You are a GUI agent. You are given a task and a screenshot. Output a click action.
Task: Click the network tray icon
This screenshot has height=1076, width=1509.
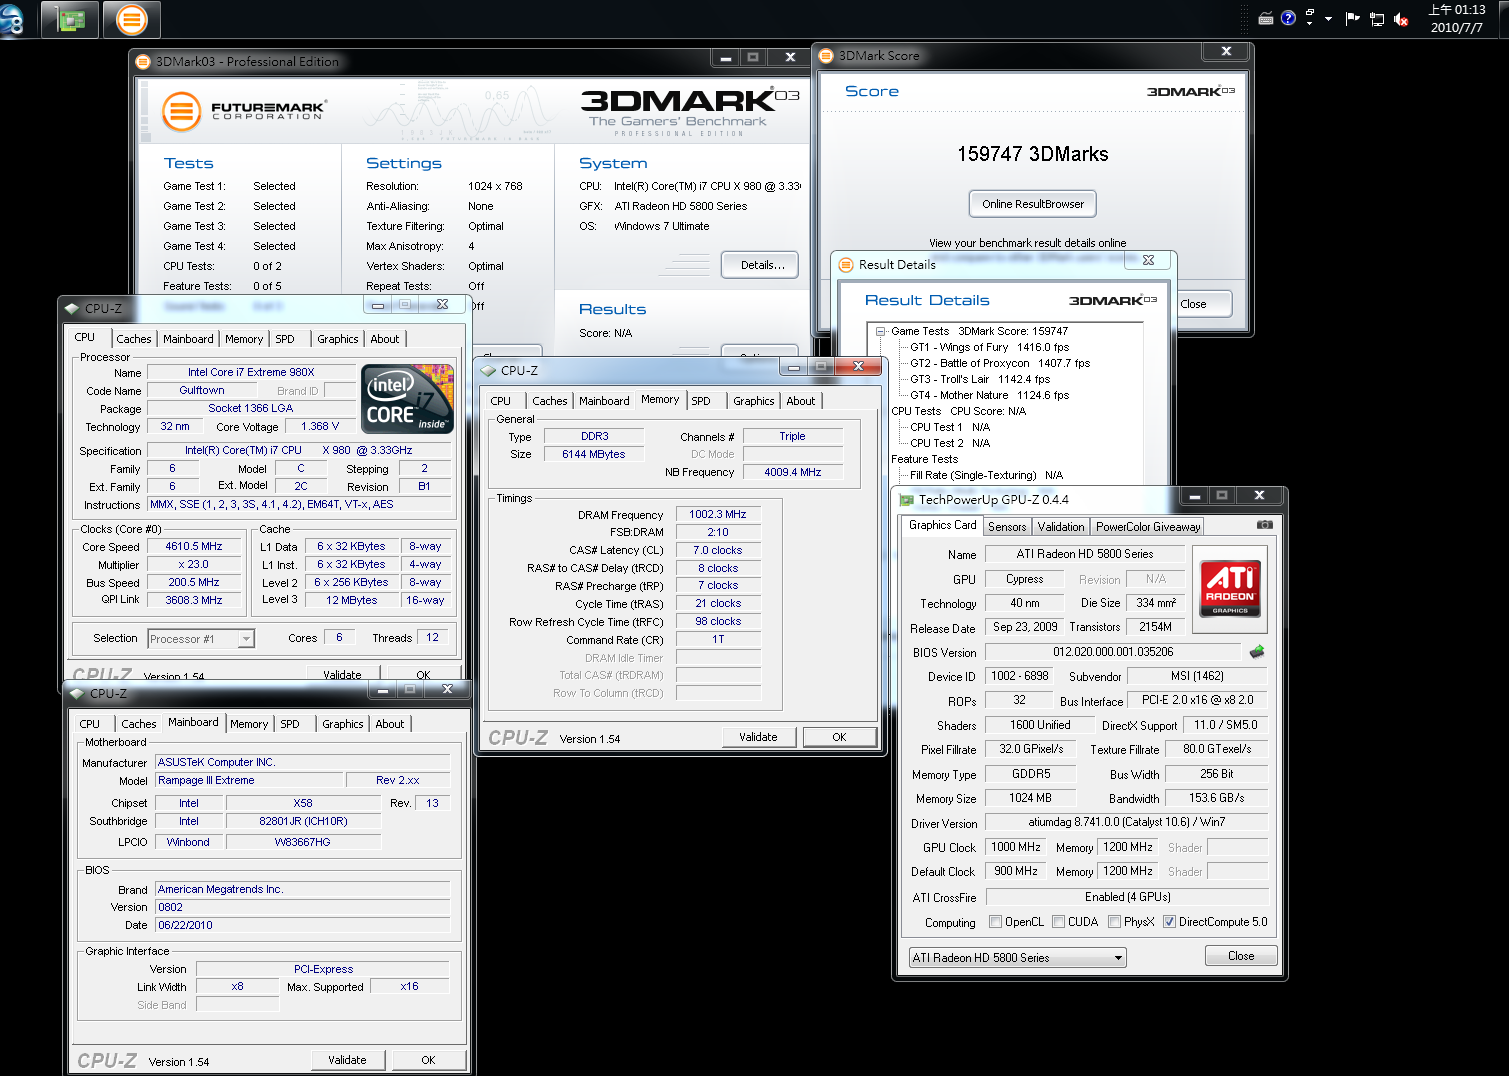[1377, 18]
